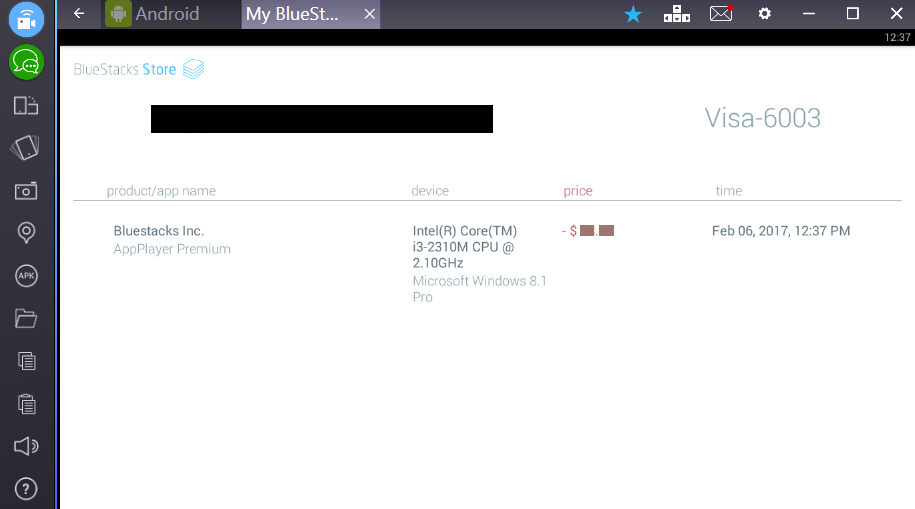
Task: Click the blue star premium icon
Action: pyautogui.click(x=633, y=14)
